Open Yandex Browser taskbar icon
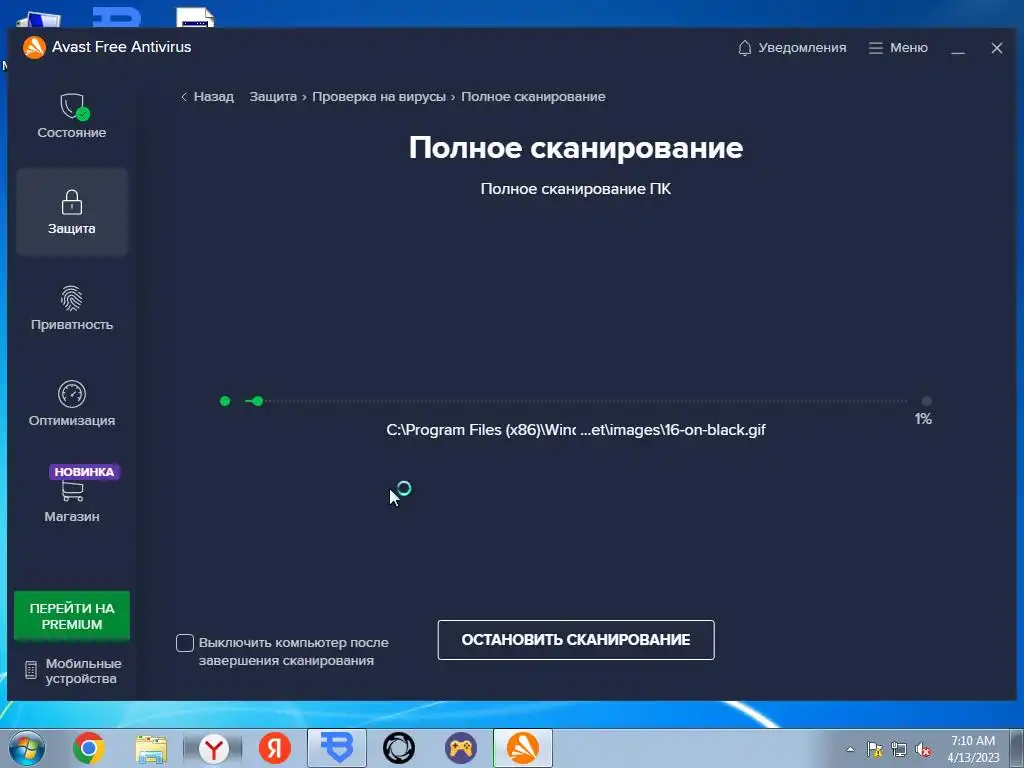Viewport: 1024px width, 768px height. tap(213, 748)
